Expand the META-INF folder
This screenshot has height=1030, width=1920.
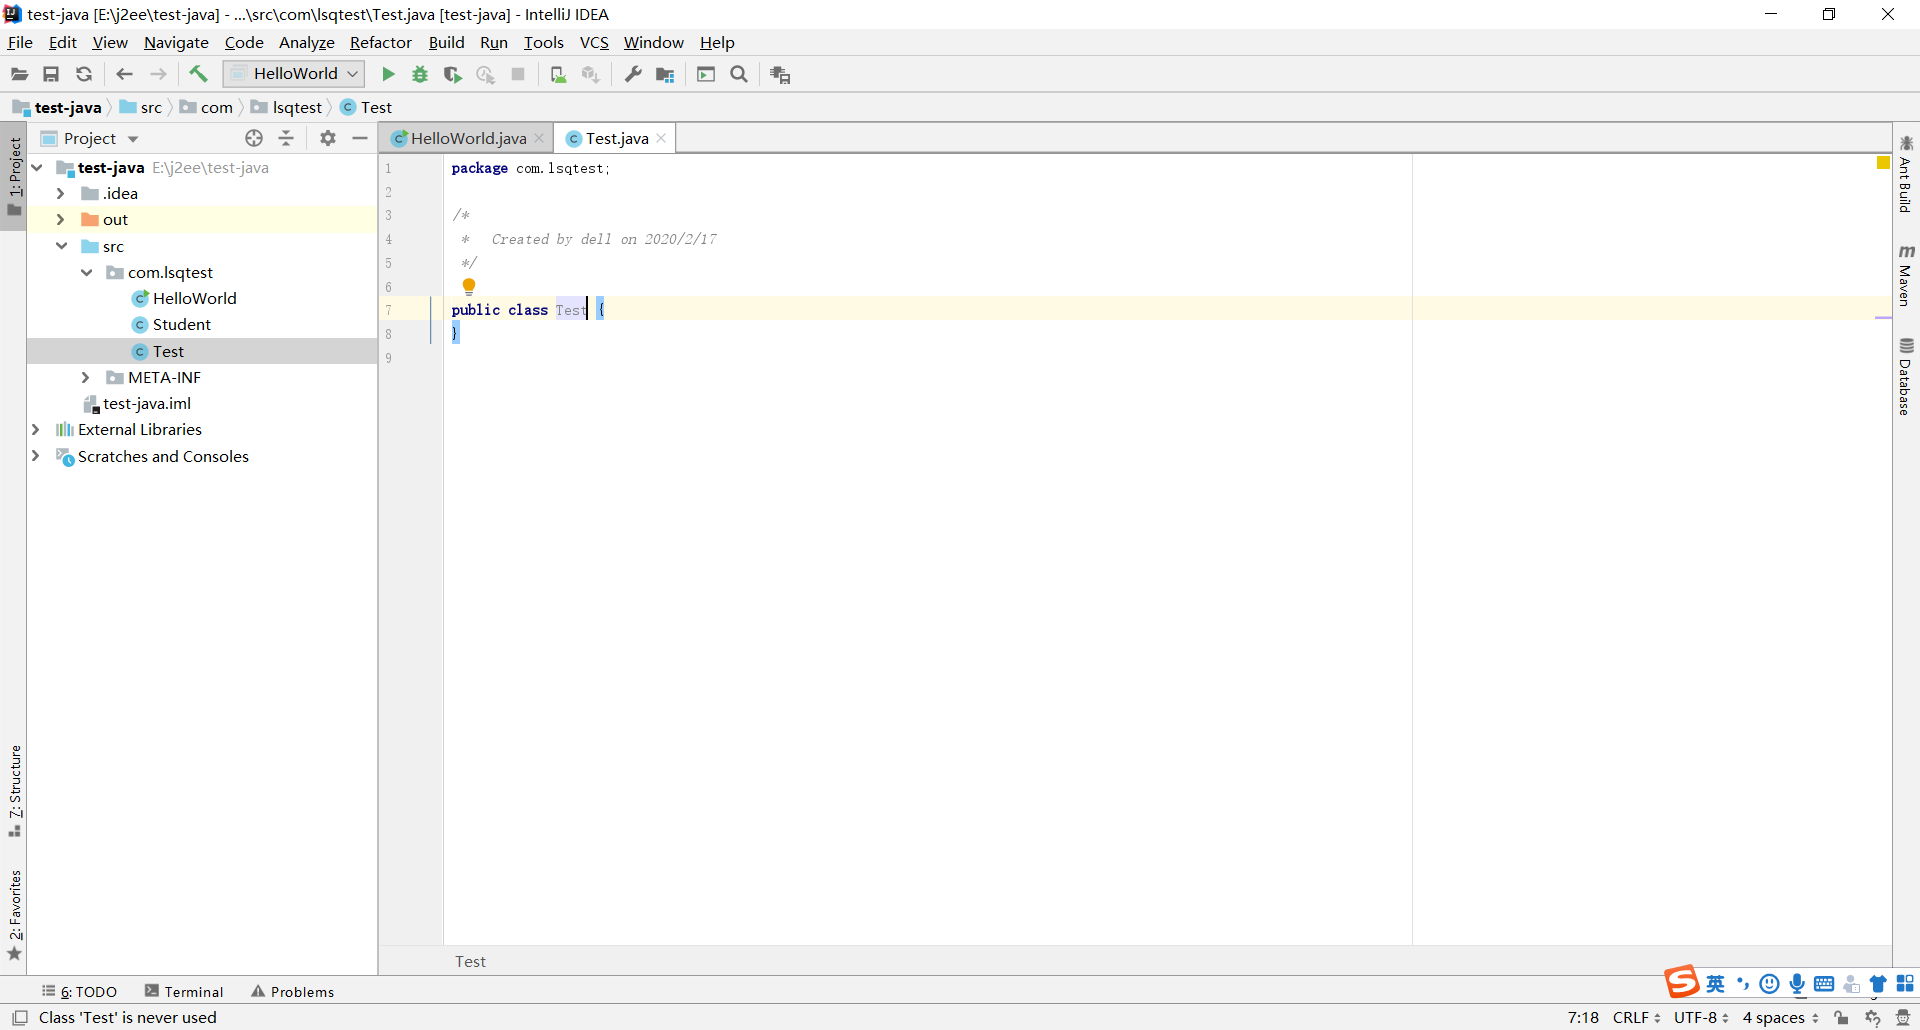(86, 377)
